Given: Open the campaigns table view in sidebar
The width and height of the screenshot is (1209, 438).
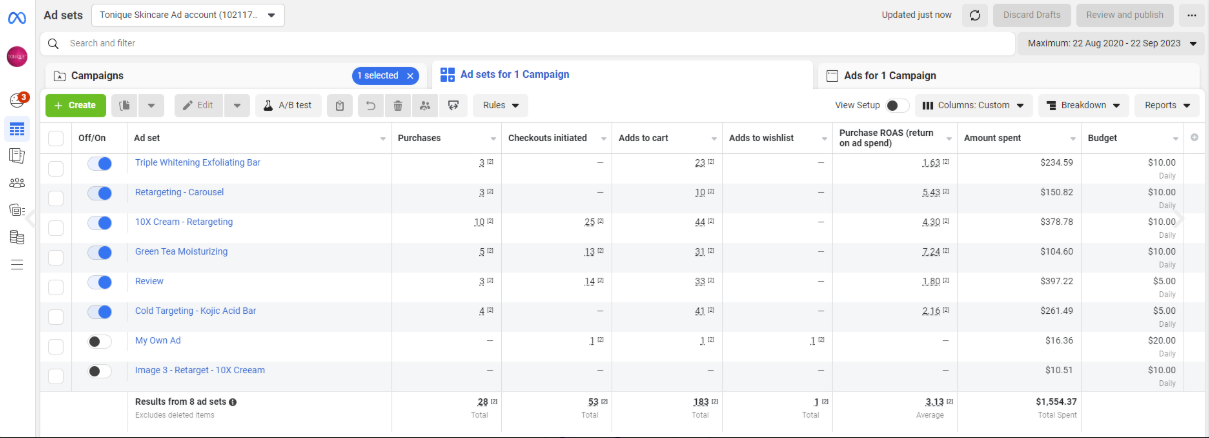Looking at the screenshot, I should [17, 128].
